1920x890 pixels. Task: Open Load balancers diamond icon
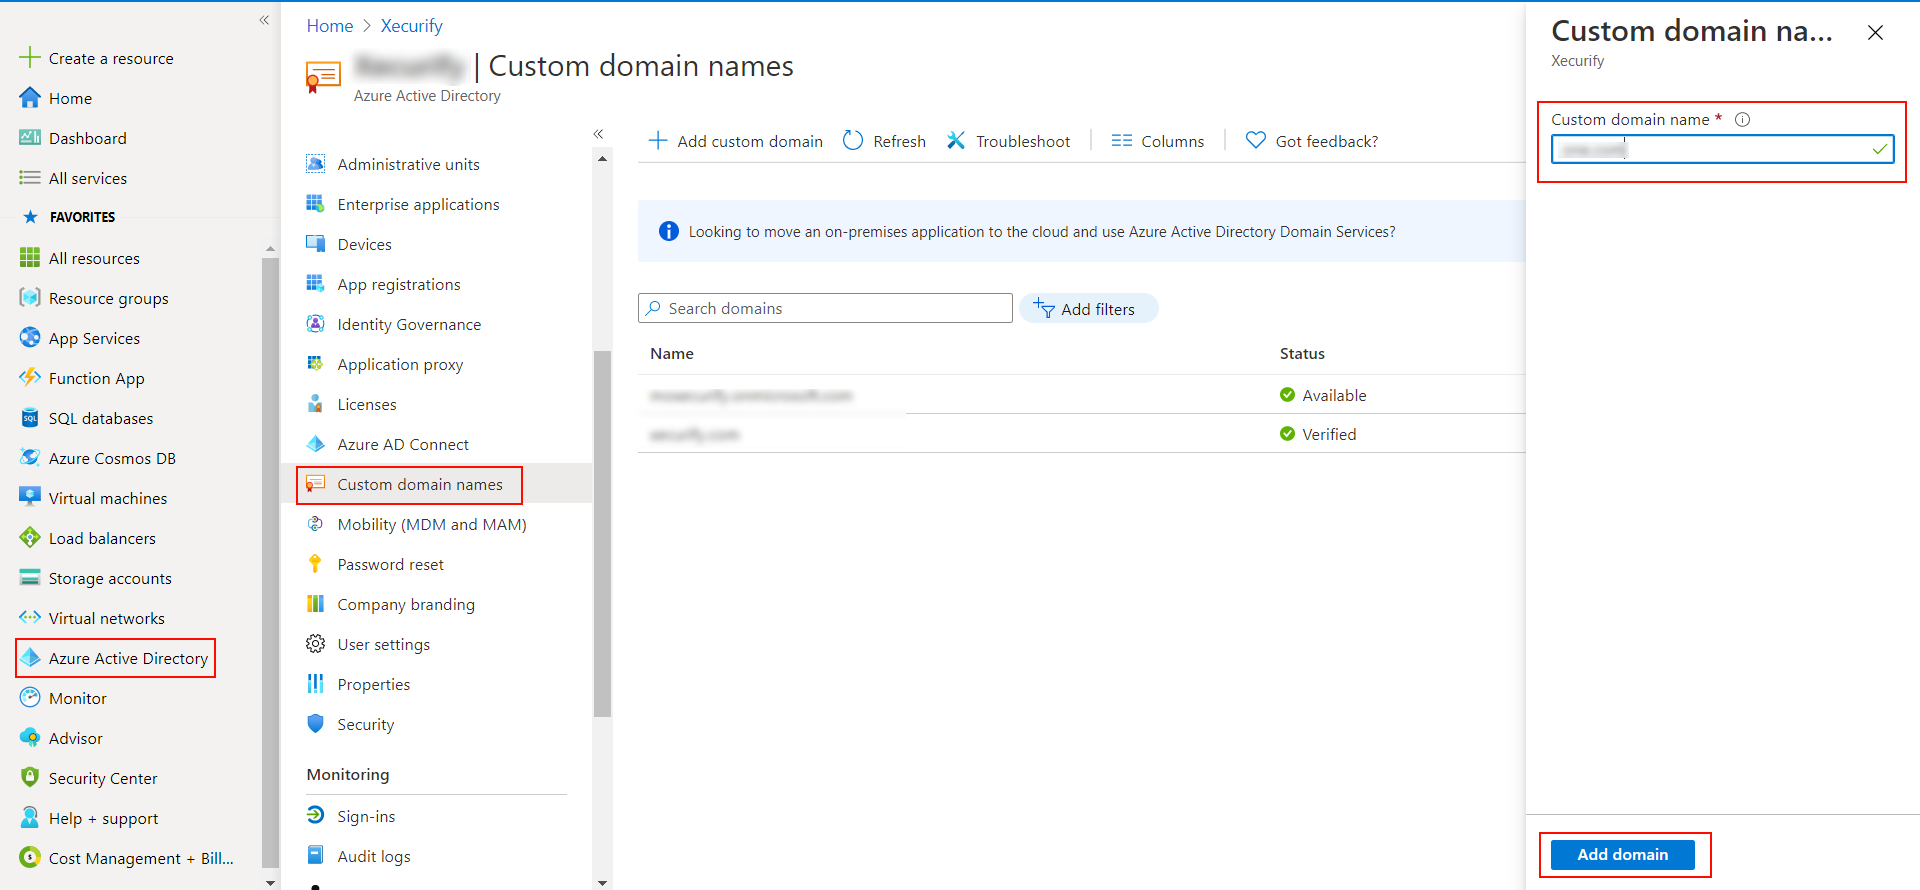30,538
